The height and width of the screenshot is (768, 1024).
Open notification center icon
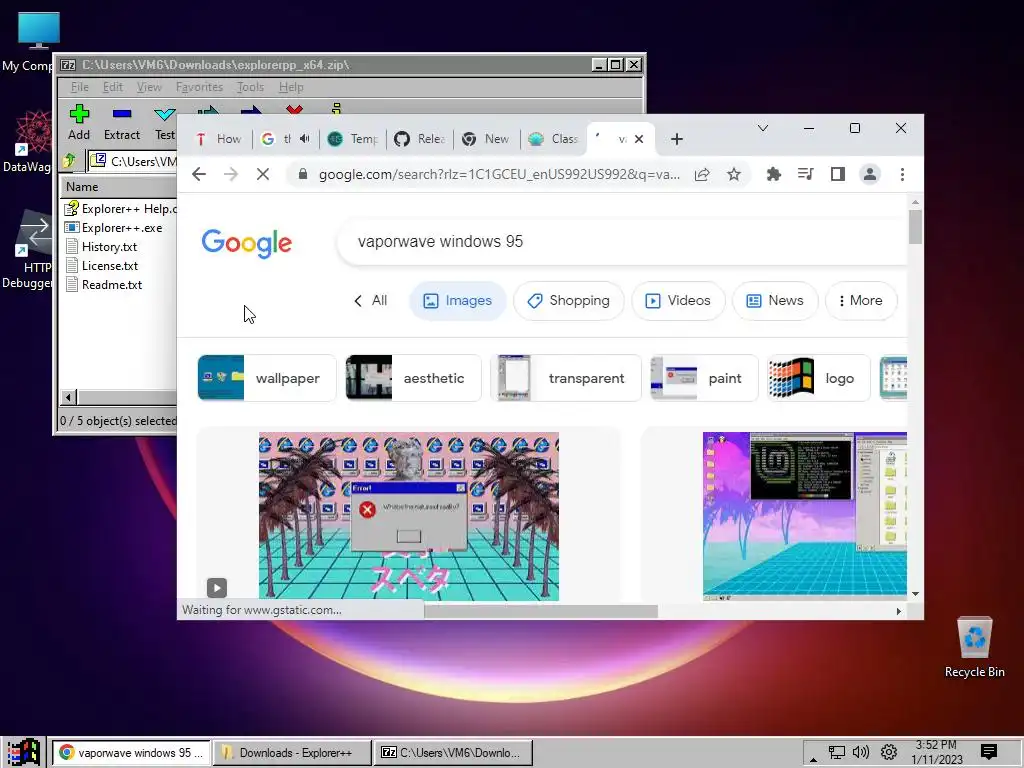point(989,752)
